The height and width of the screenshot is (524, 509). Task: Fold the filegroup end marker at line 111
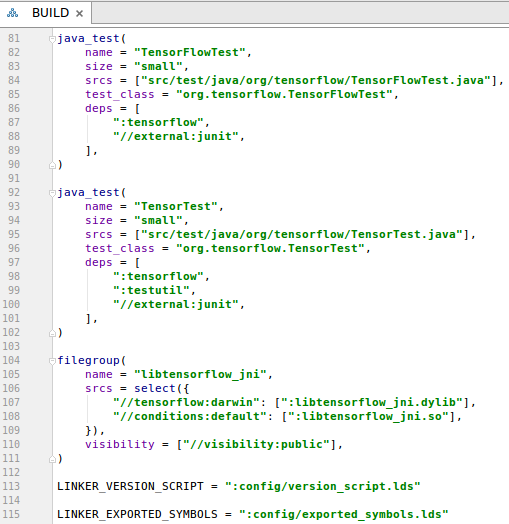coord(52,460)
